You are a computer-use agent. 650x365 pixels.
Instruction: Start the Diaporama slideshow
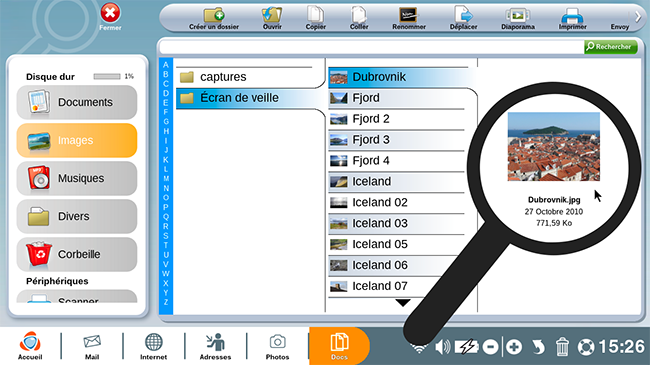tap(518, 18)
